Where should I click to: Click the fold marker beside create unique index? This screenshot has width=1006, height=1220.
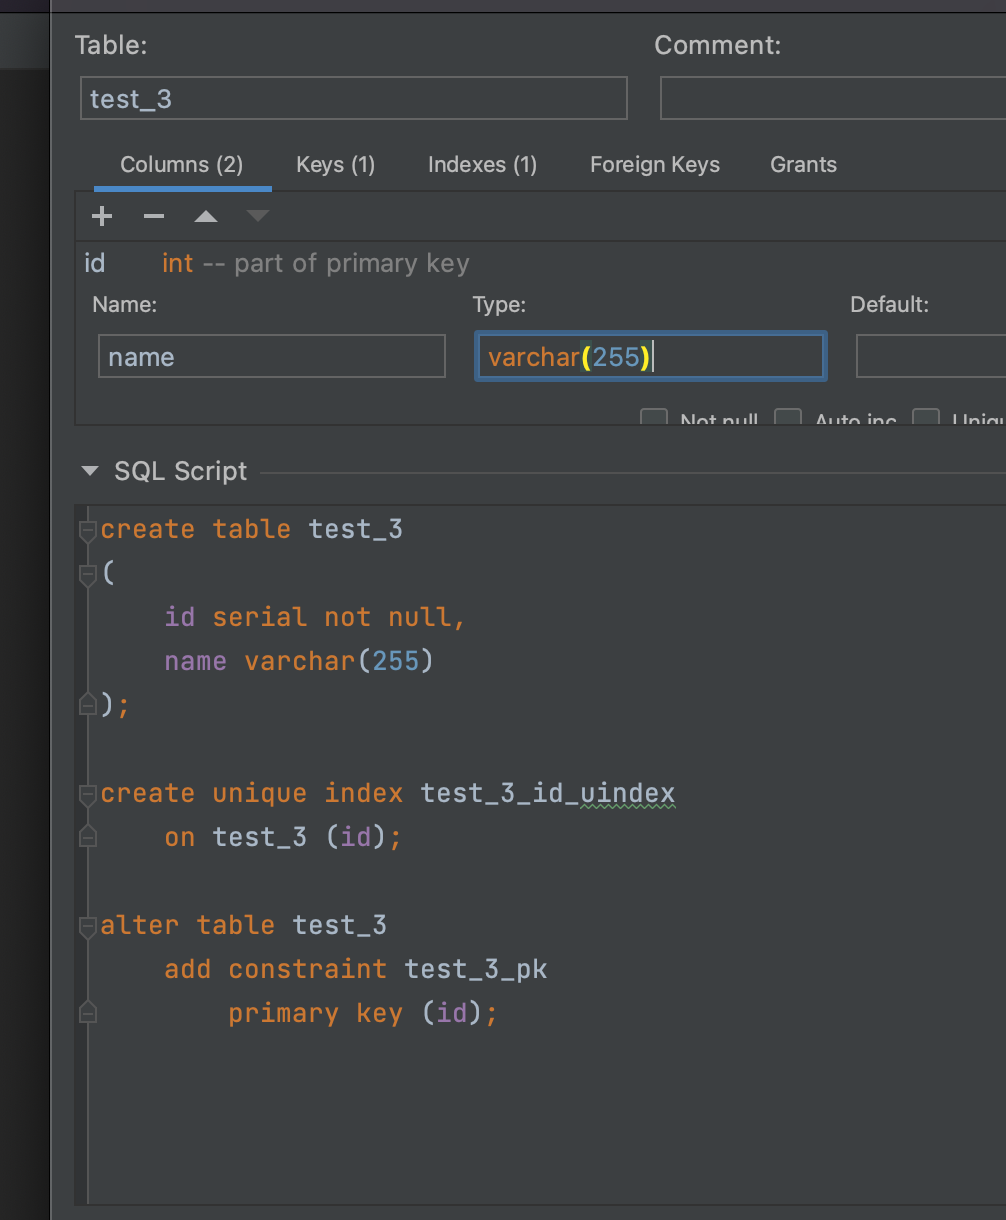(x=87, y=793)
